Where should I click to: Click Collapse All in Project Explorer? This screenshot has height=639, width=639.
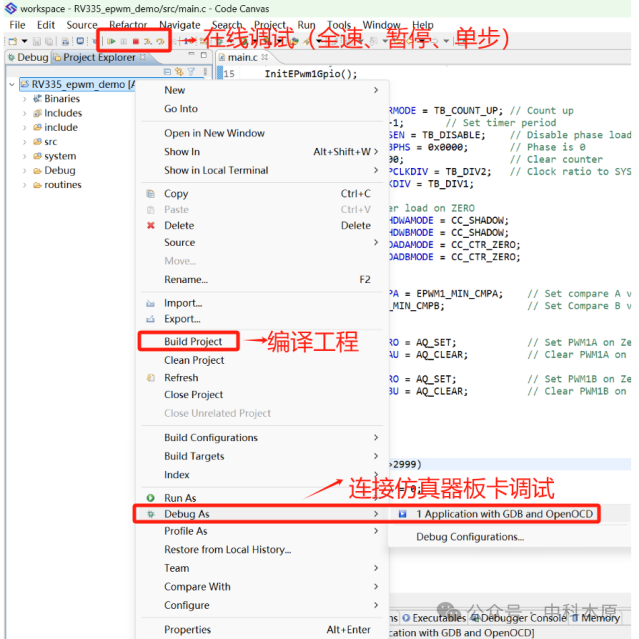pos(167,72)
